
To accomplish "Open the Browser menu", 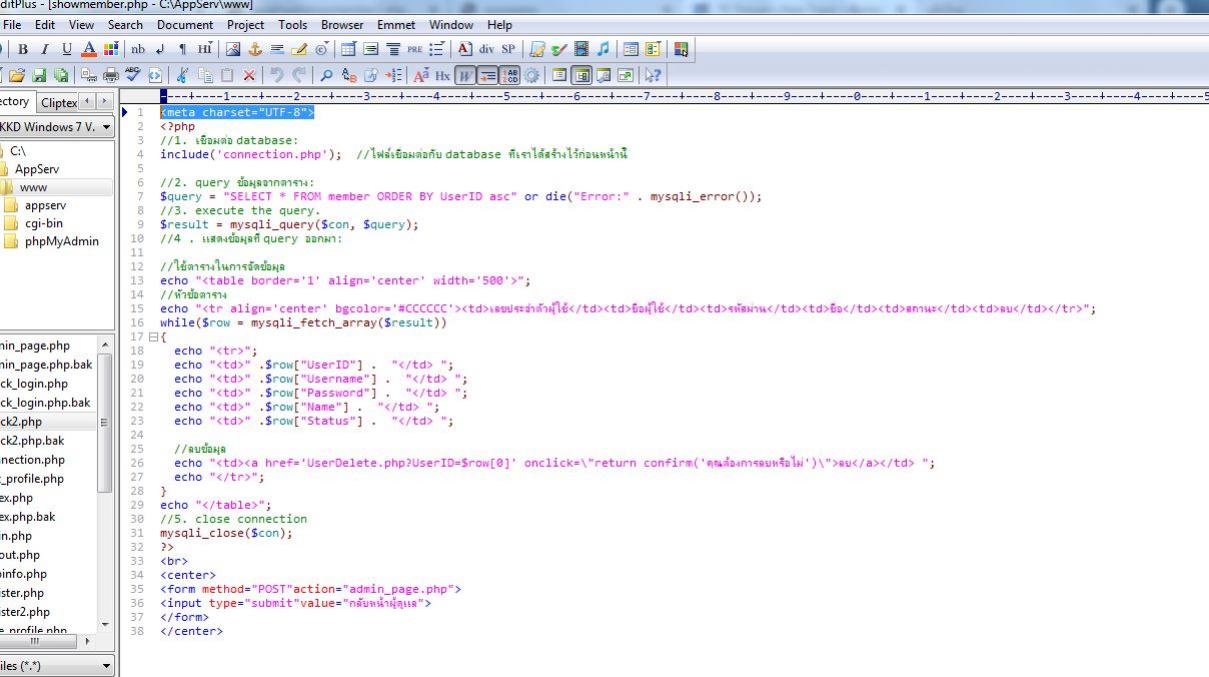I will coord(342,25).
